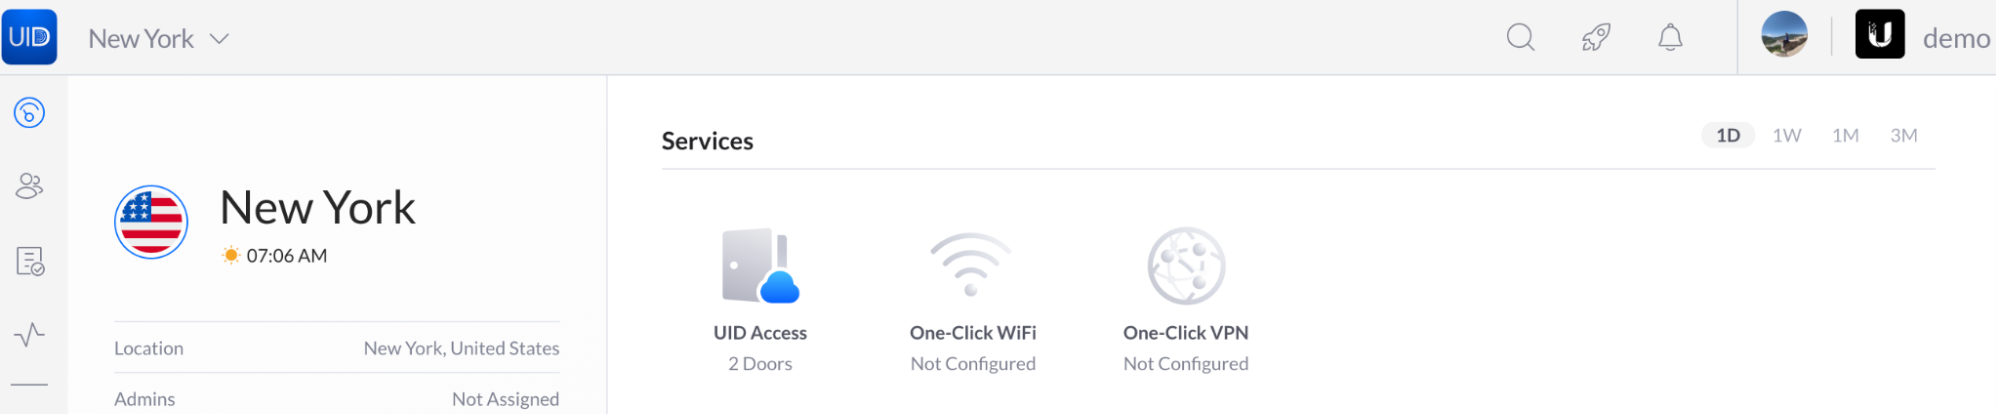Expand the New York site dropdown
This screenshot has height=414, width=1996.
[x=159, y=39]
